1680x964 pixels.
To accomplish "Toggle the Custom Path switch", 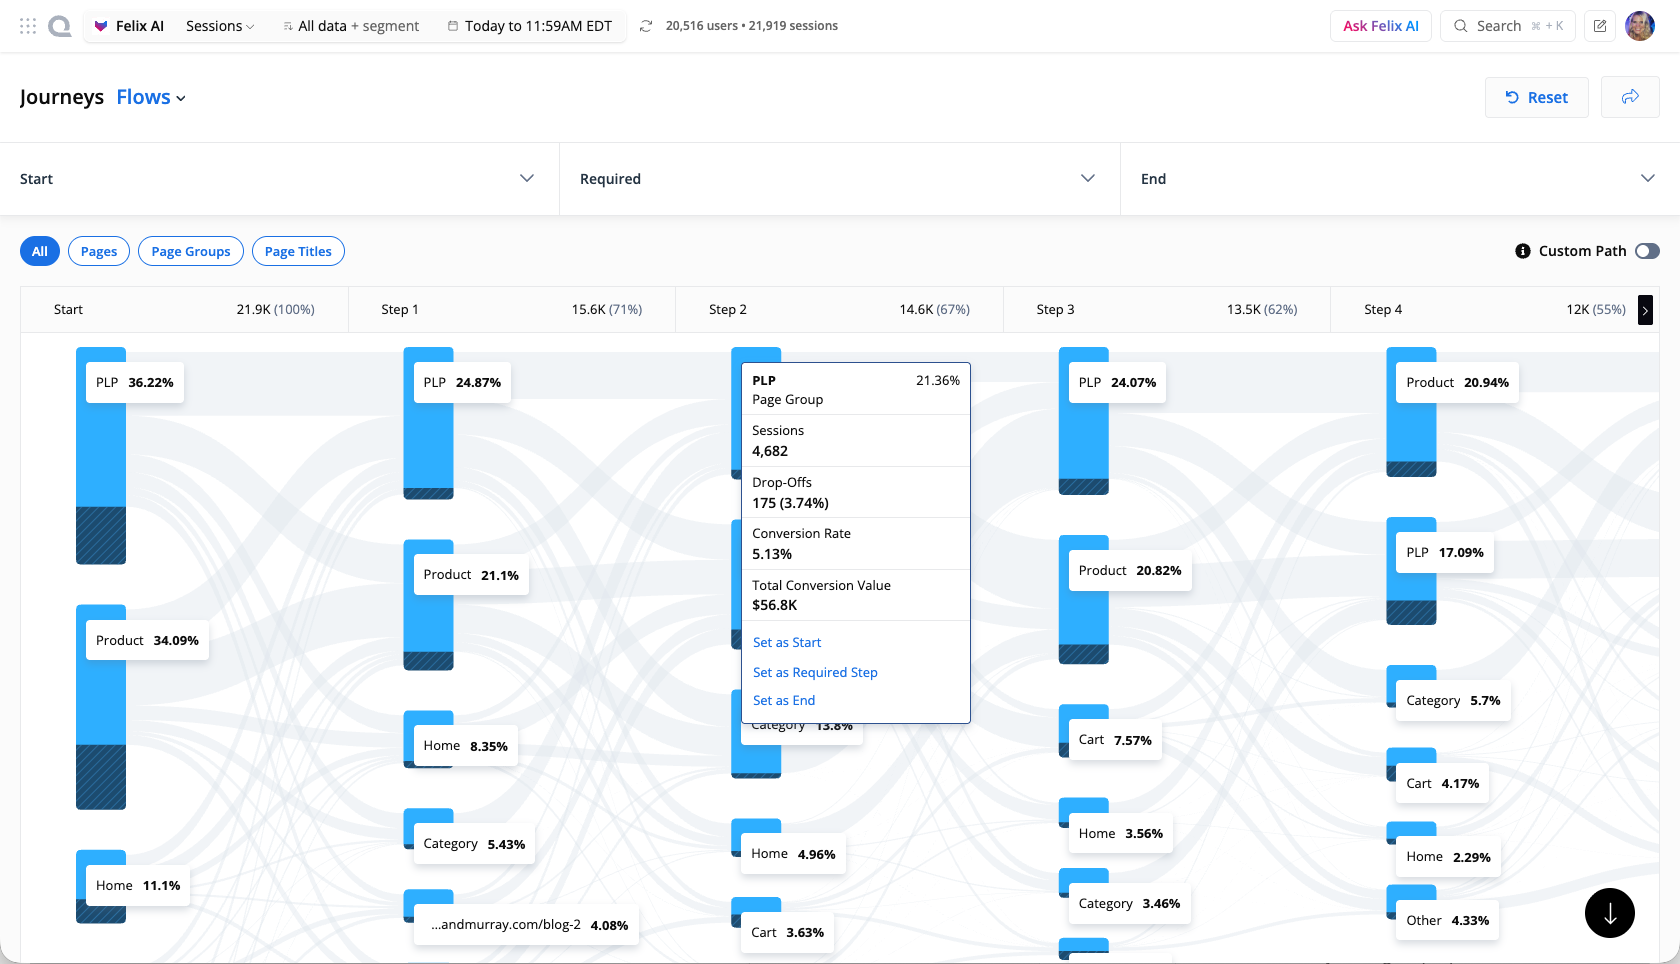I will 1647,251.
